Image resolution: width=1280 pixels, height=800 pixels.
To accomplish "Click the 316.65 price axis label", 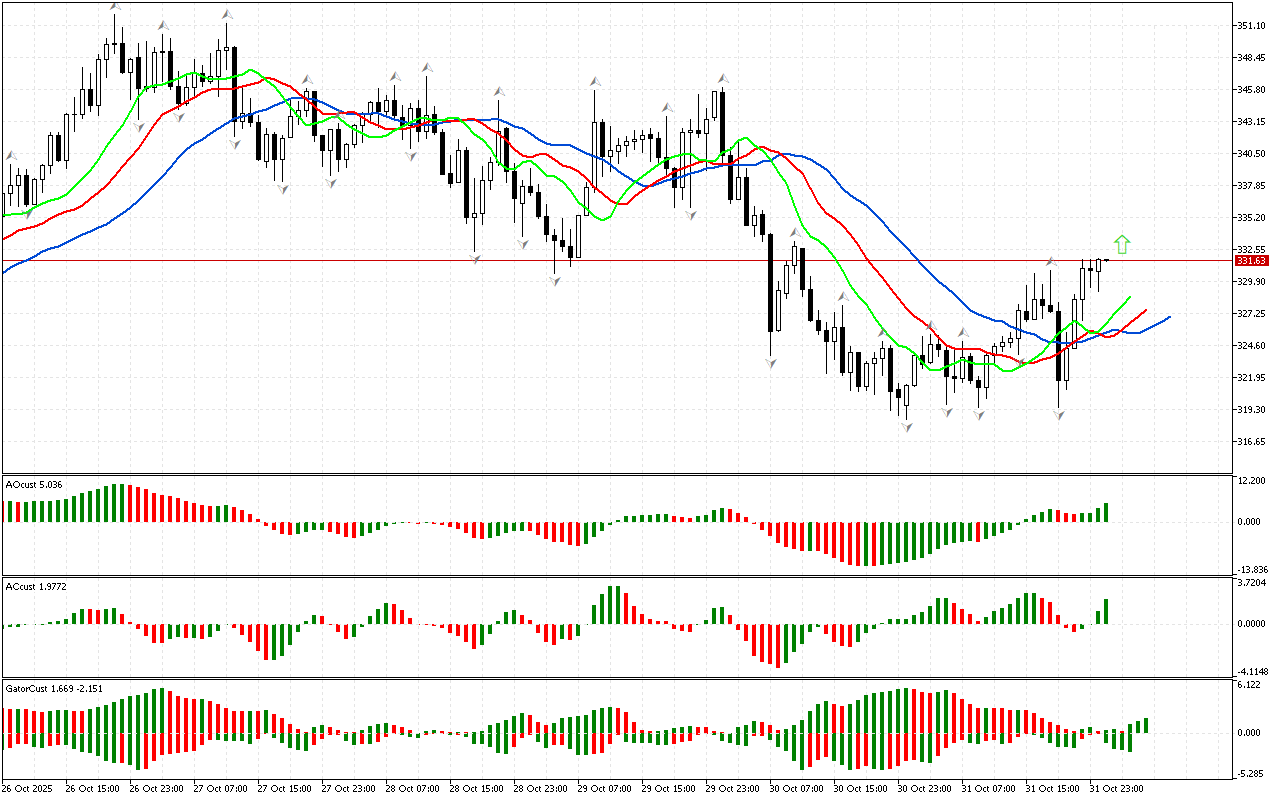I will pyautogui.click(x=1250, y=442).
